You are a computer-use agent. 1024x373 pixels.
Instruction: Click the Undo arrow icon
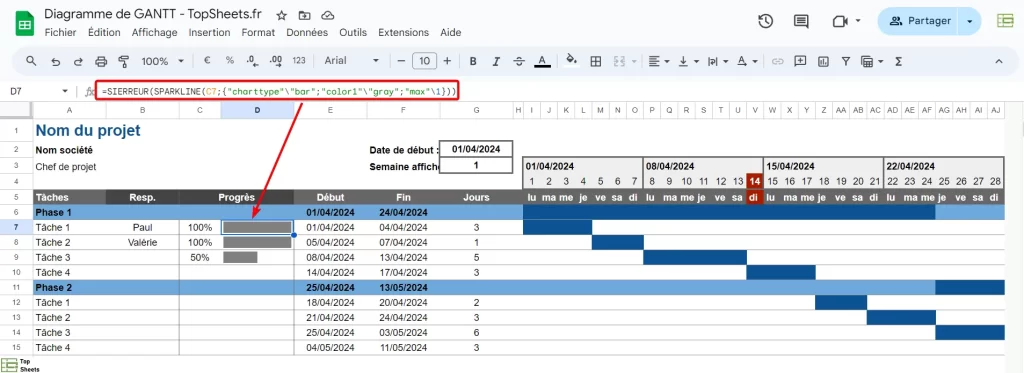pyautogui.click(x=56, y=61)
